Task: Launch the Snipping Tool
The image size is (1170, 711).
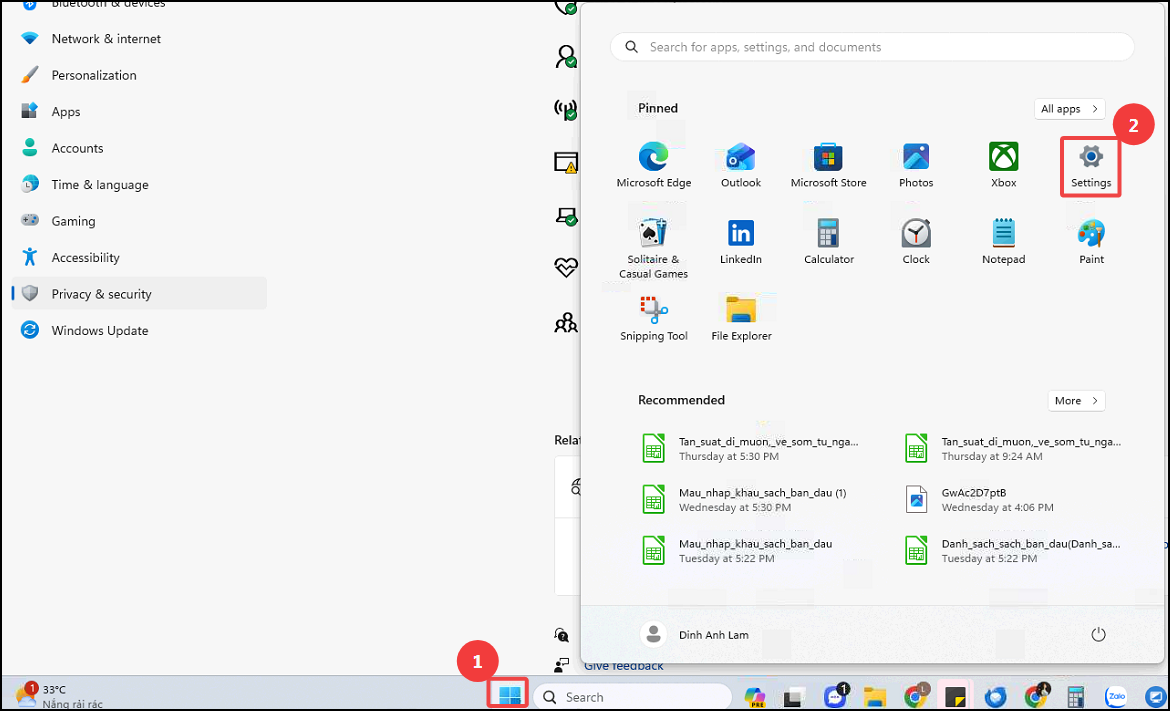Action: pos(654,319)
